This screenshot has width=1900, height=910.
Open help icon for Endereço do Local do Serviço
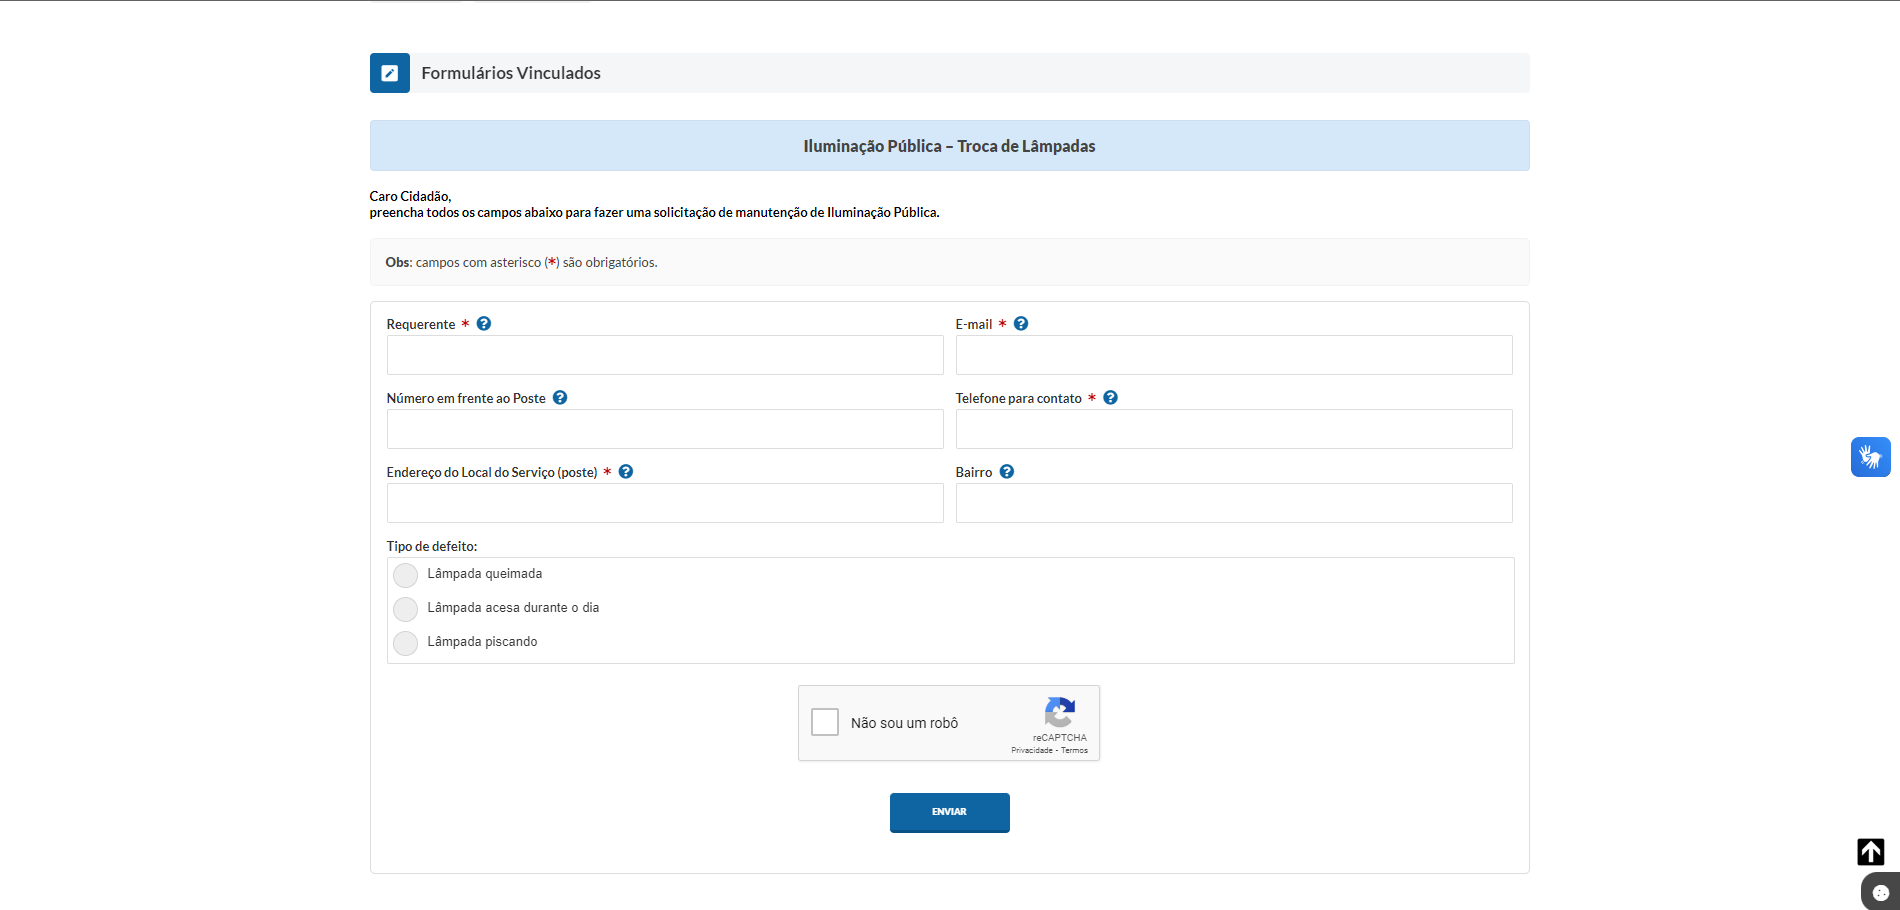pyautogui.click(x=626, y=472)
